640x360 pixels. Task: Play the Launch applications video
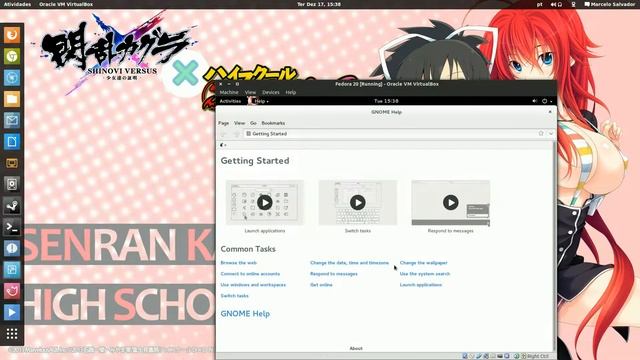pyautogui.click(x=264, y=202)
